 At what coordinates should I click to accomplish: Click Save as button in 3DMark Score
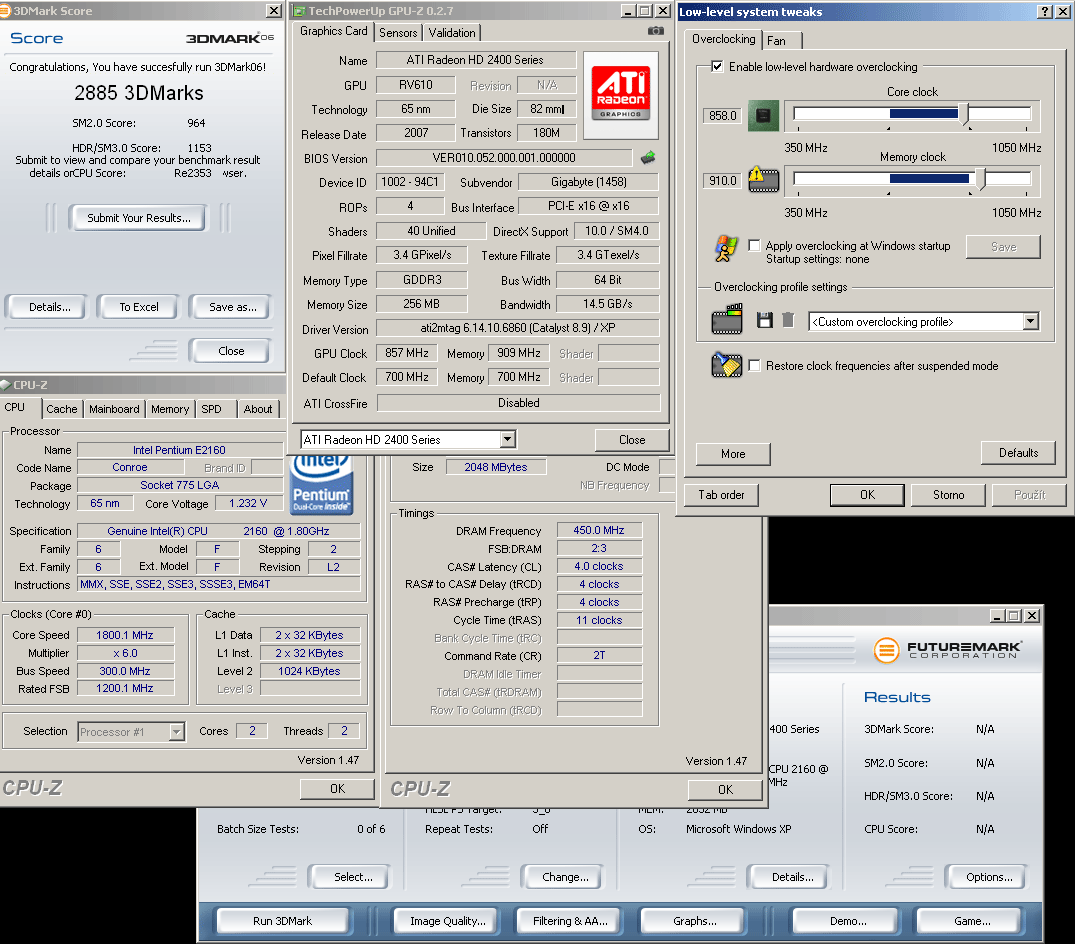pos(232,307)
